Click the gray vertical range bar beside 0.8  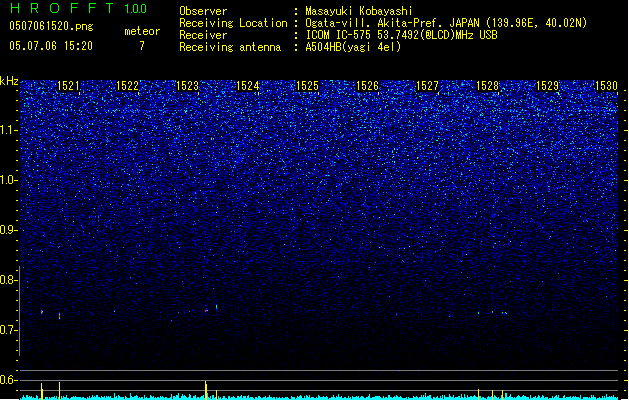coord(20,311)
